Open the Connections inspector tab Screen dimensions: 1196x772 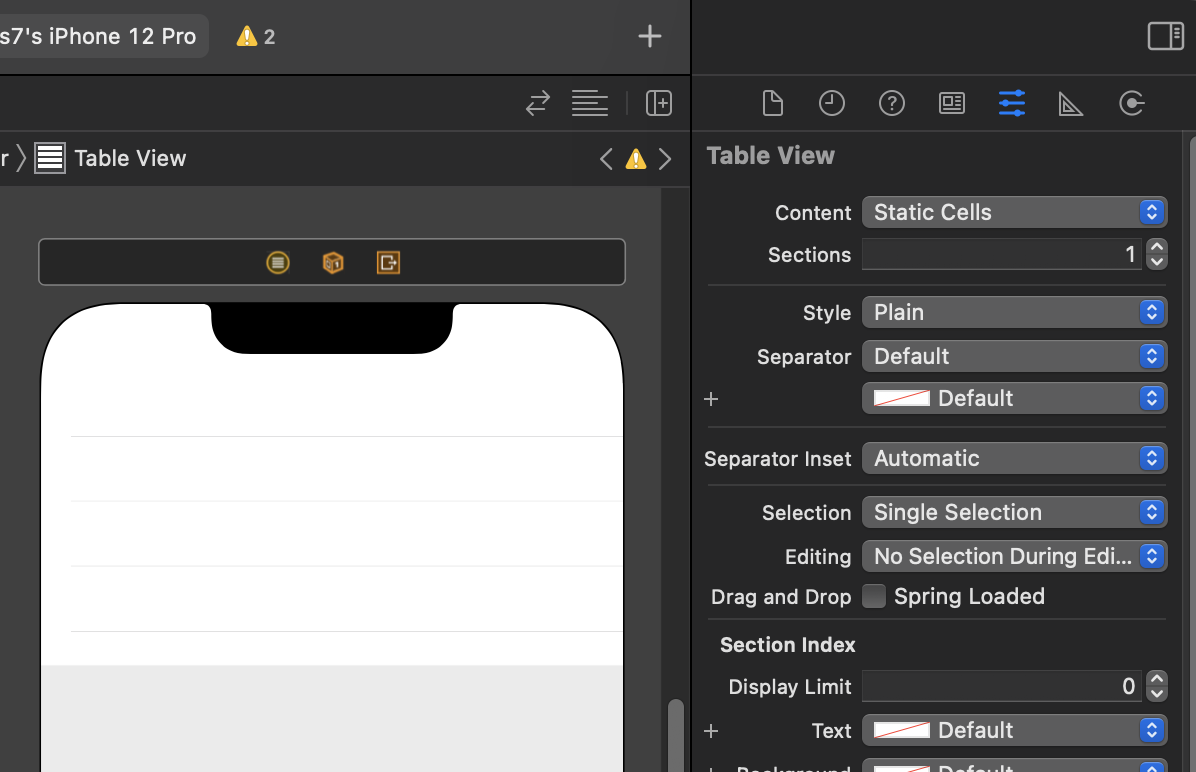coord(1131,103)
